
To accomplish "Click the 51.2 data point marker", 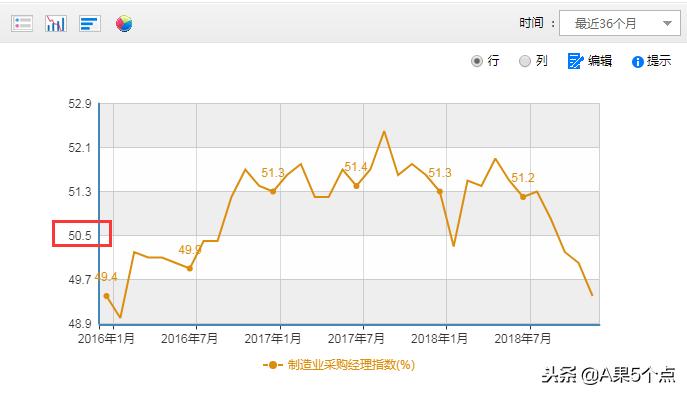I will [523, 197].
